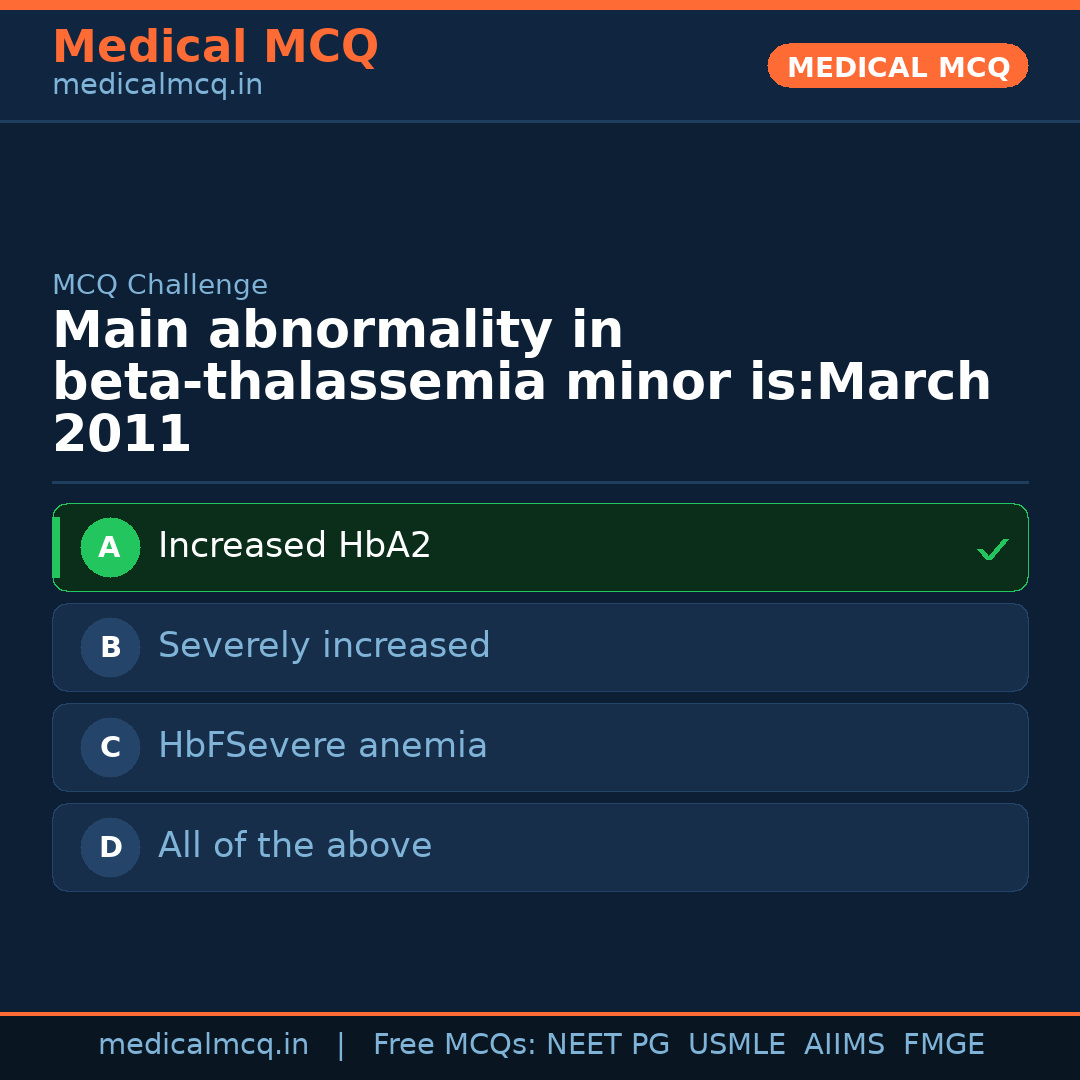Click the B option circle
The height and width of the screenshot is (1080, 1080).
pyautogui.click(x=110, y=647)
